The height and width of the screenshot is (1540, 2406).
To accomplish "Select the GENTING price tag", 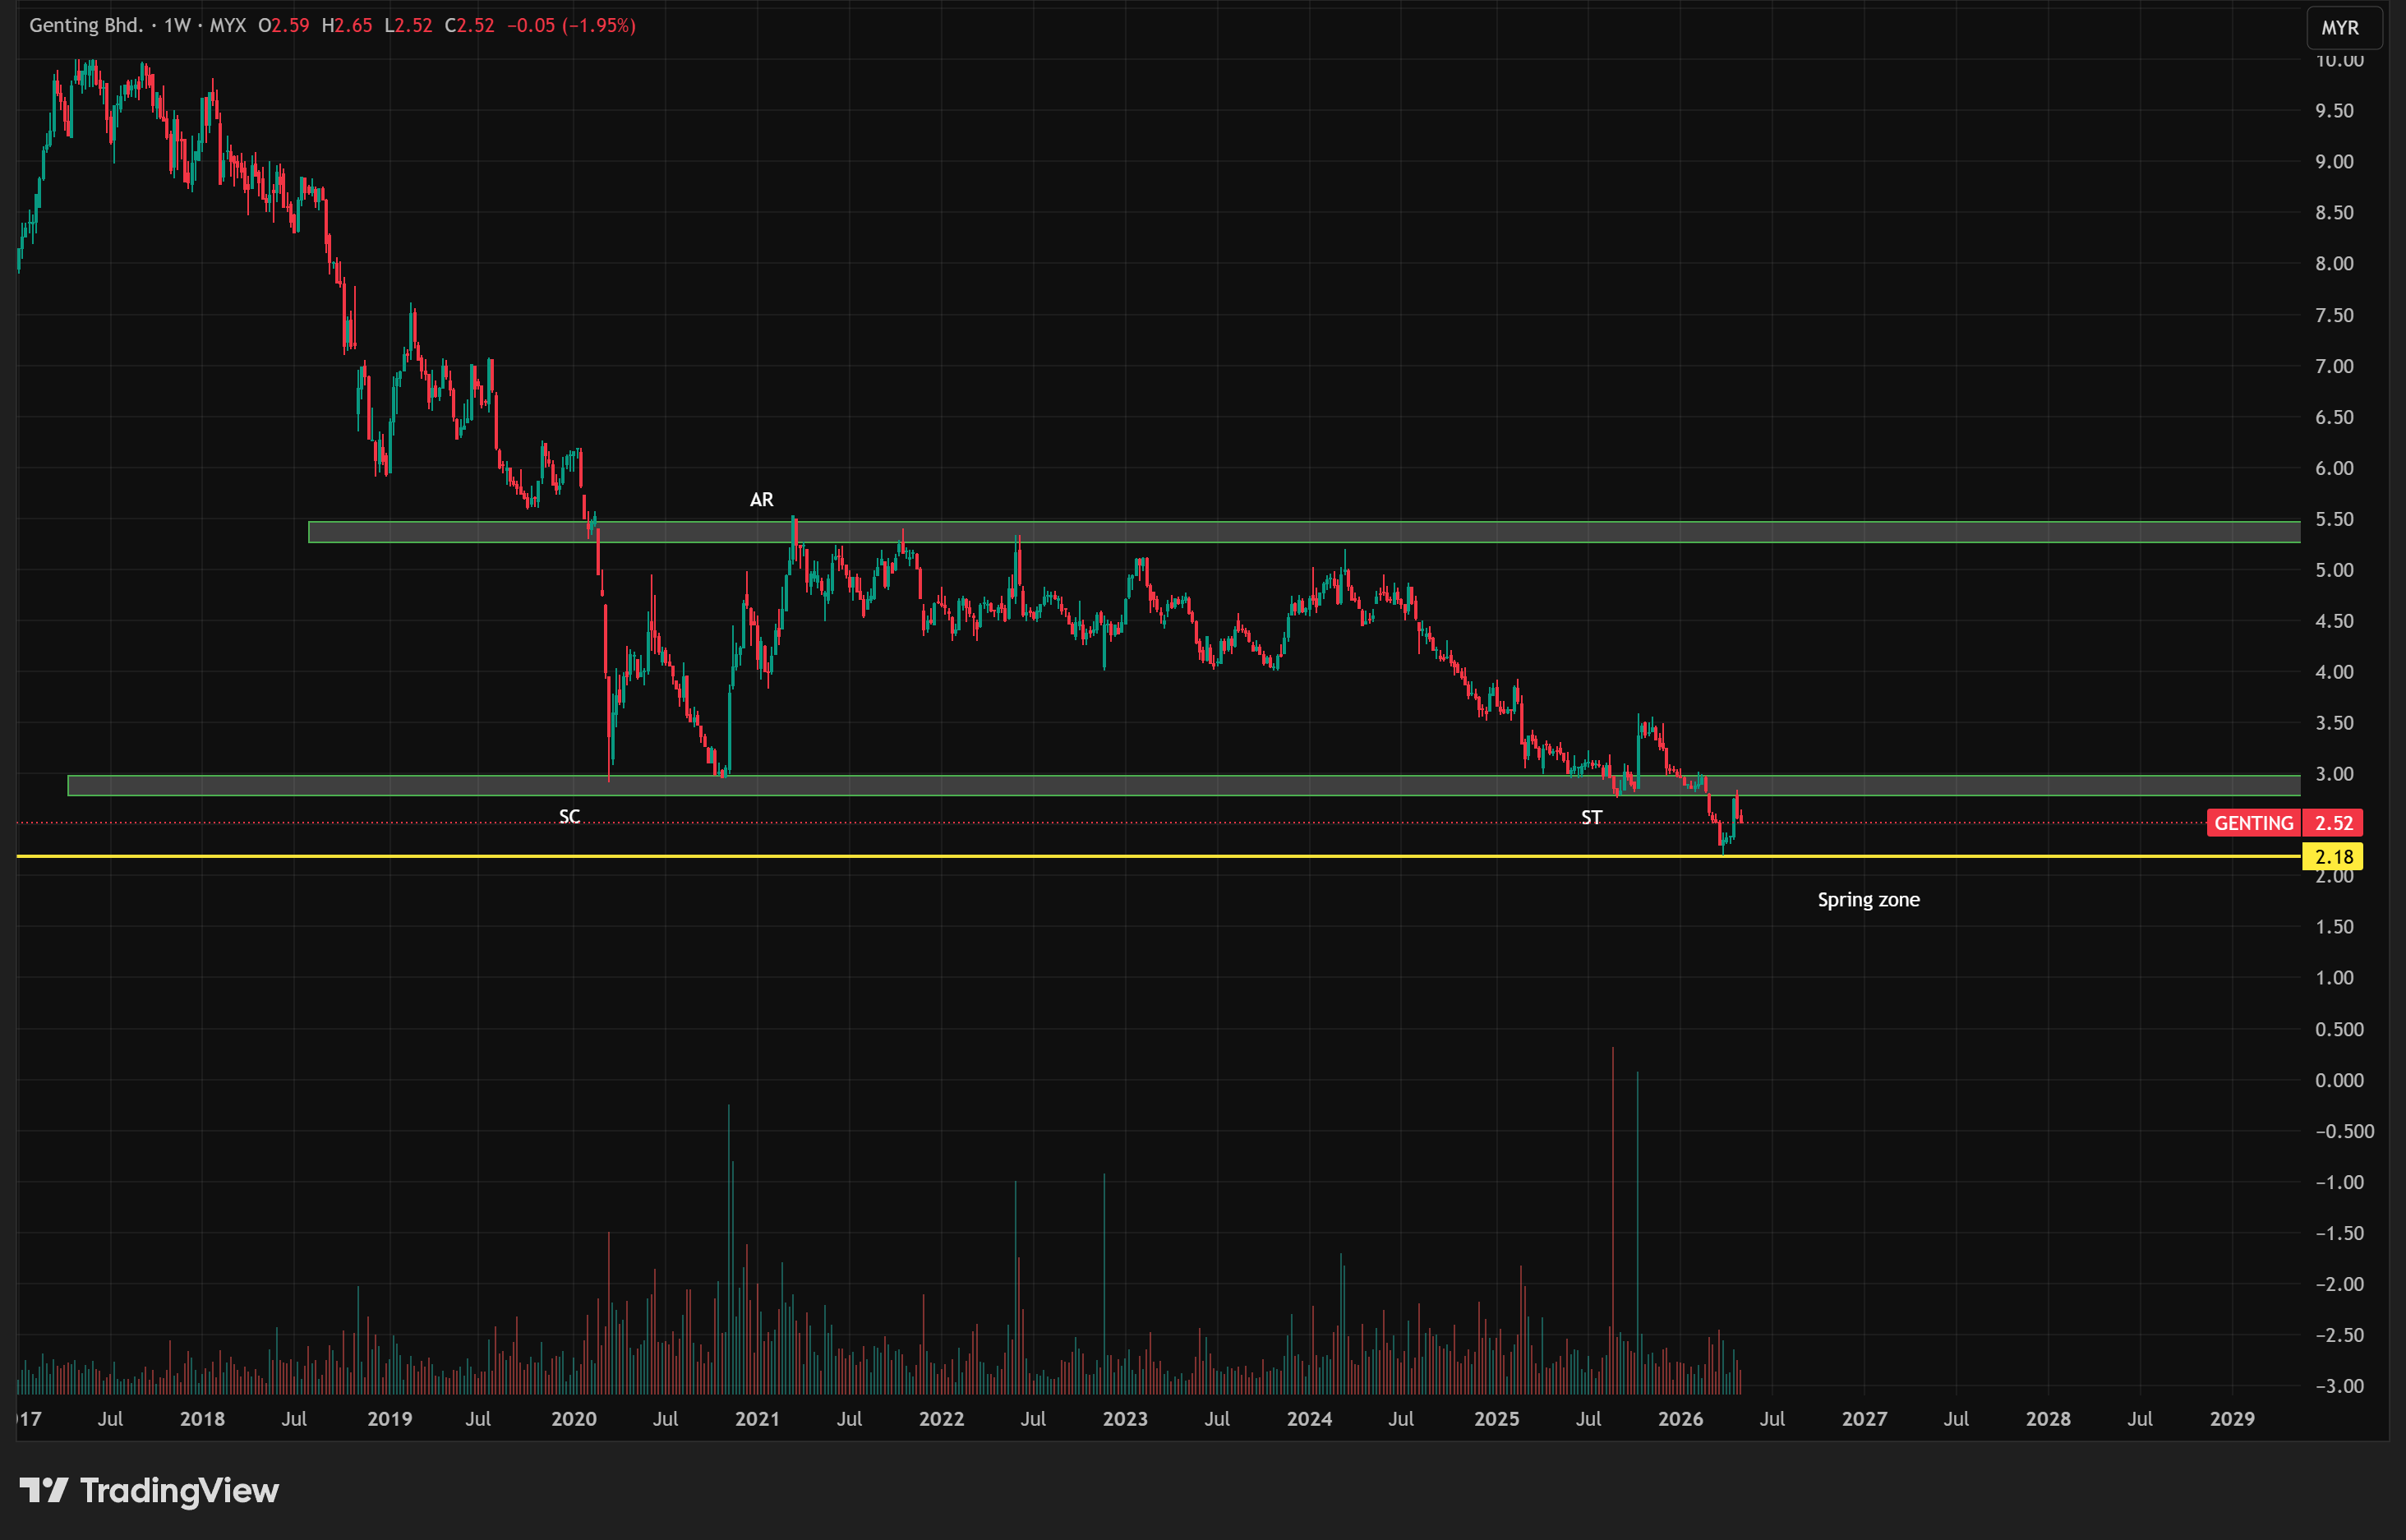I will [x=2253, y=823].
